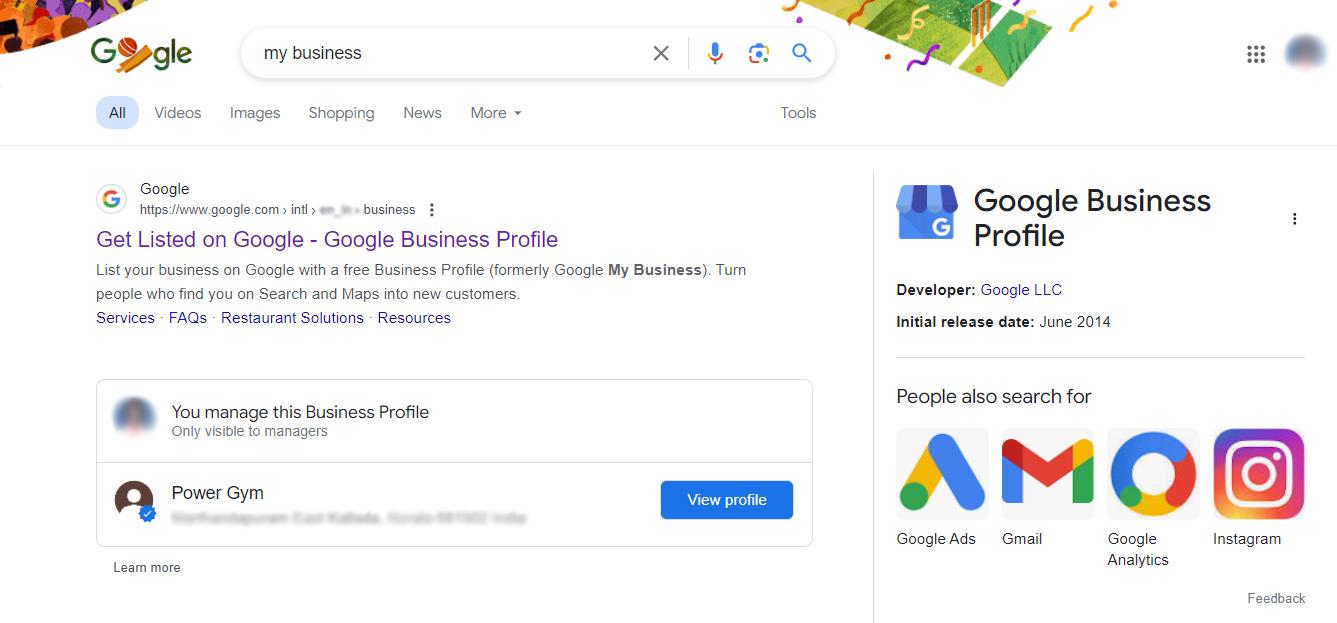Click the Google Business Profile storefront icon
The height and width of the screenshot is (623, 1337).
pos(927,212)
